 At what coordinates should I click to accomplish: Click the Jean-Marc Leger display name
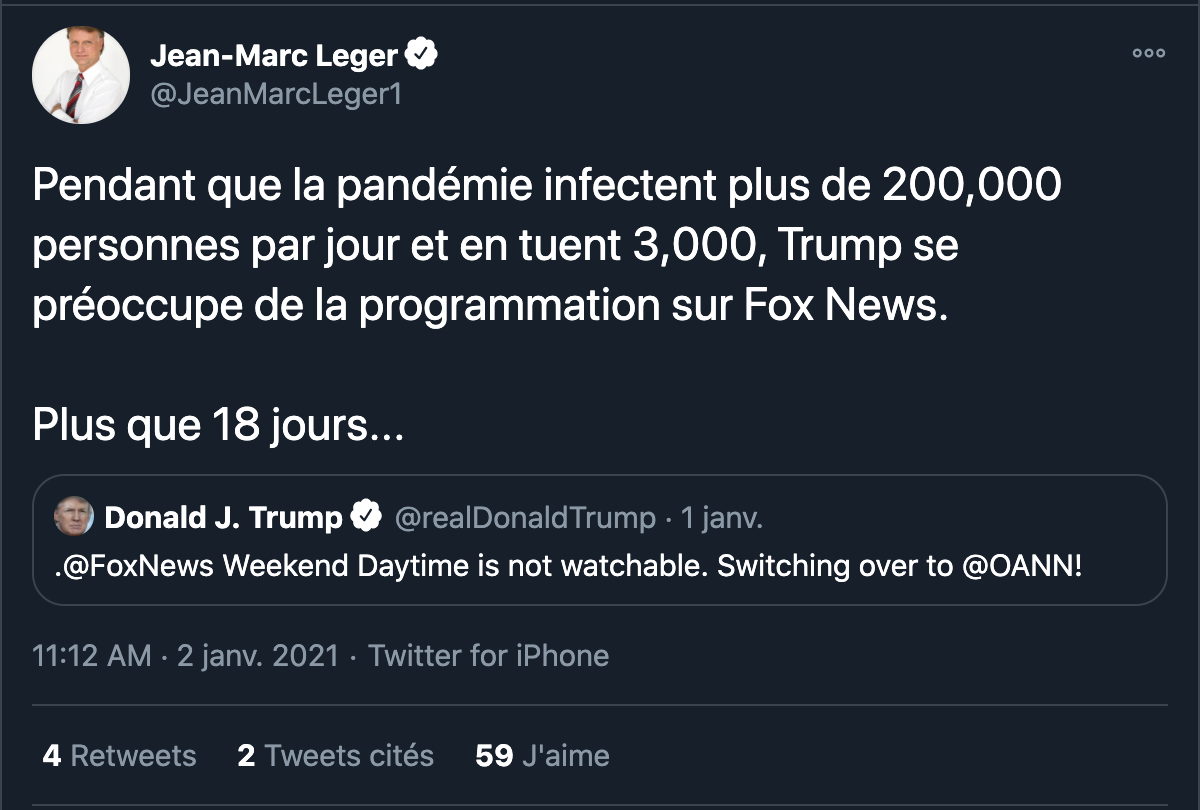click(274, 56)
